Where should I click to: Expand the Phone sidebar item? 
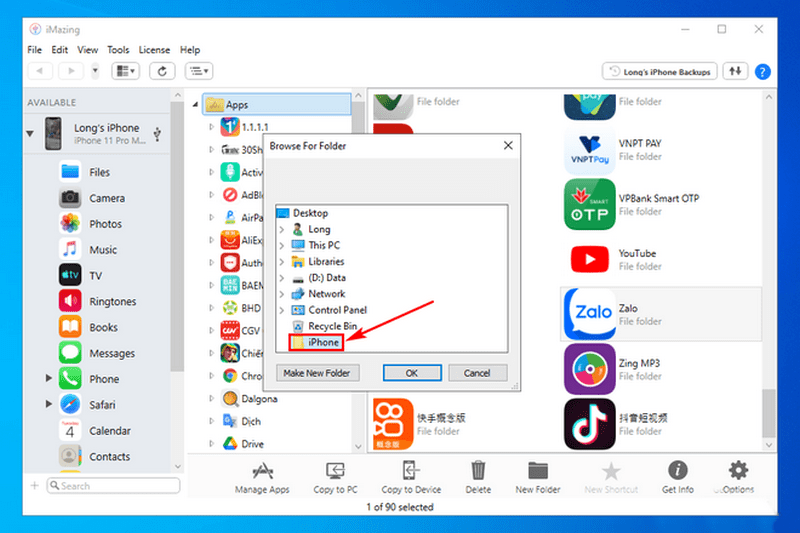[48, 378]
